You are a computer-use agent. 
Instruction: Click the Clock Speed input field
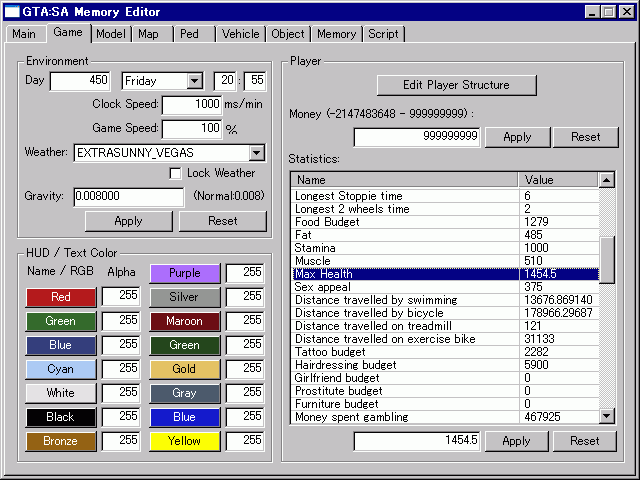192,105
